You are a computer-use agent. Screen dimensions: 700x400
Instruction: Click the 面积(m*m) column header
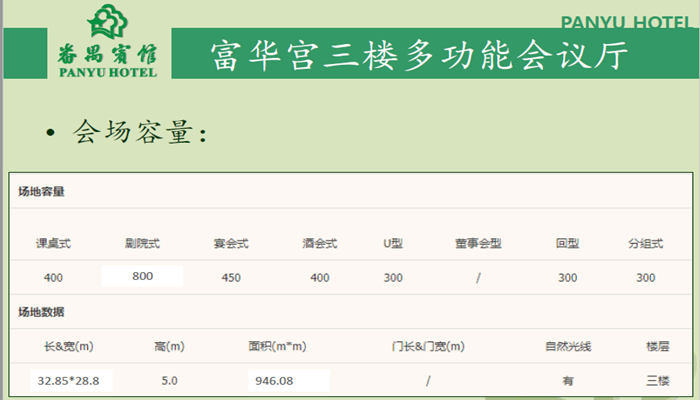pyautogui.click(x=277, y=347)
